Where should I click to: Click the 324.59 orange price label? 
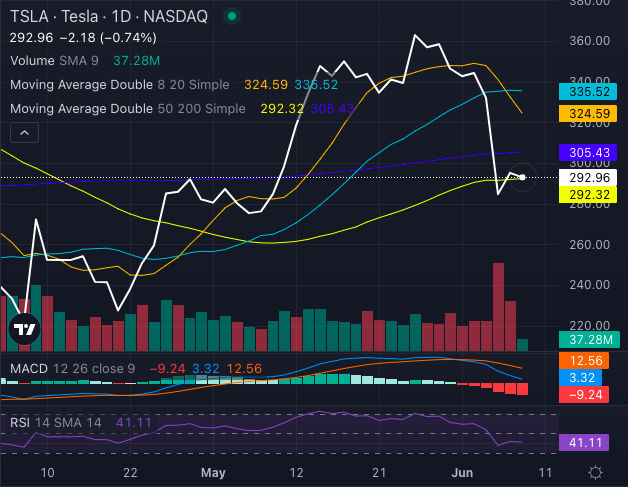tap(588, 114)
